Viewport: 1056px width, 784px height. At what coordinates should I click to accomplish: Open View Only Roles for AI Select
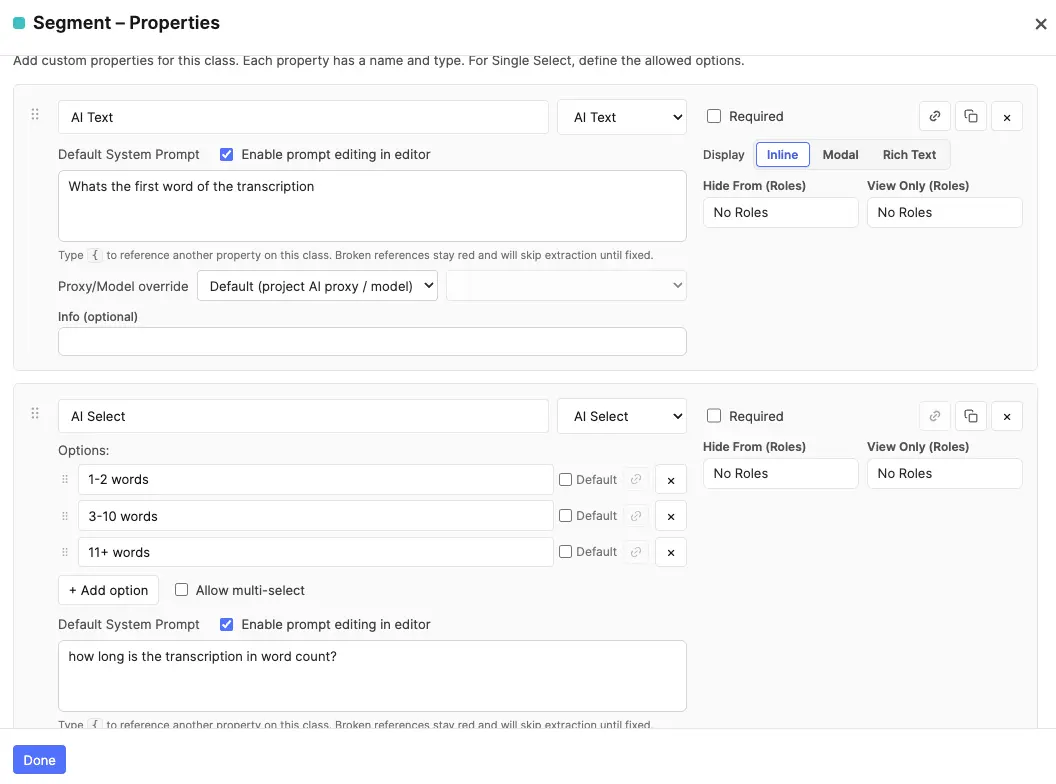pos(944,473)
